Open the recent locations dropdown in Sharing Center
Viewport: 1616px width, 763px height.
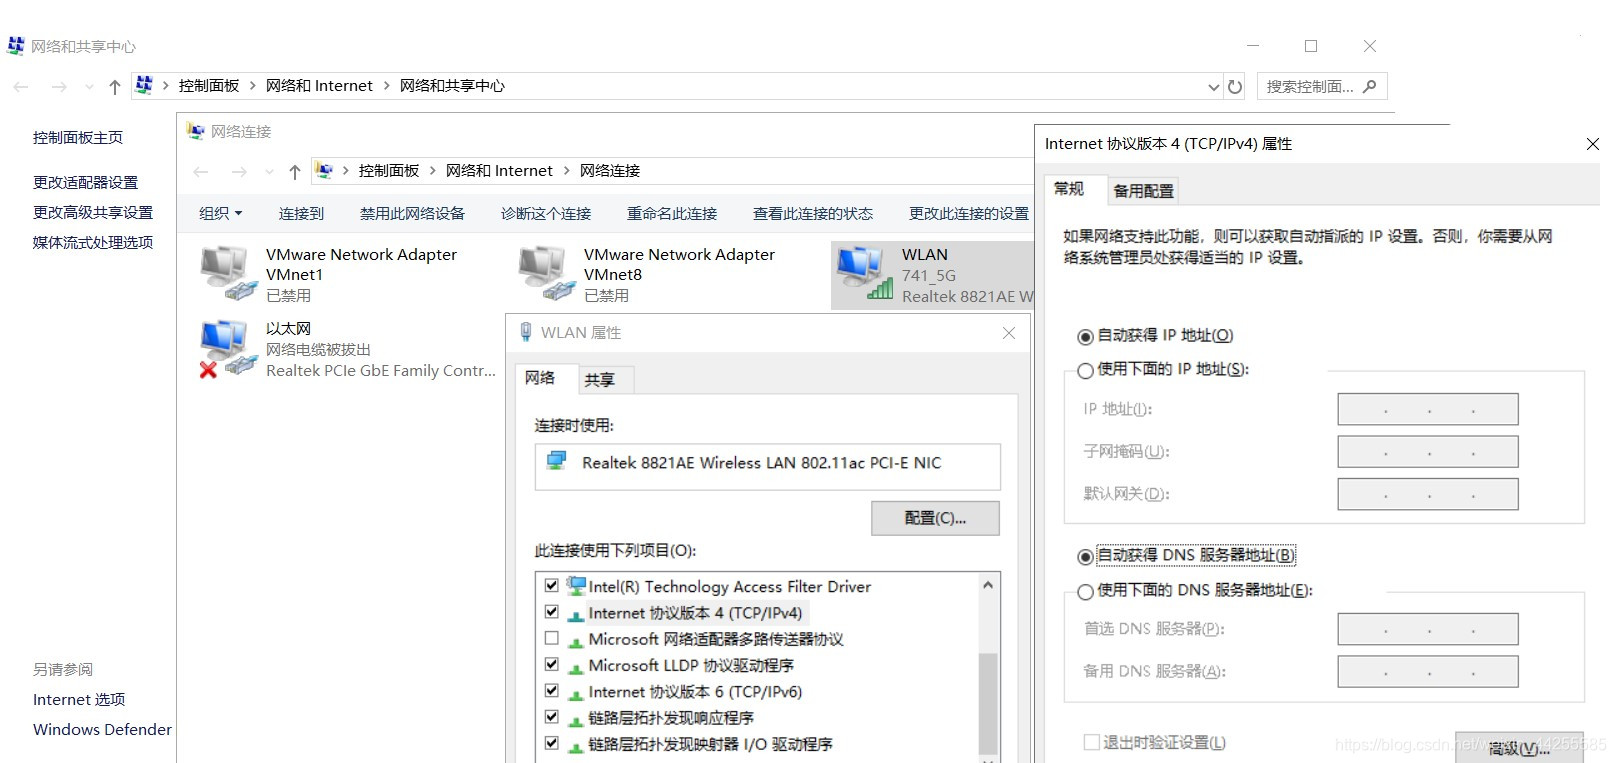89,87
